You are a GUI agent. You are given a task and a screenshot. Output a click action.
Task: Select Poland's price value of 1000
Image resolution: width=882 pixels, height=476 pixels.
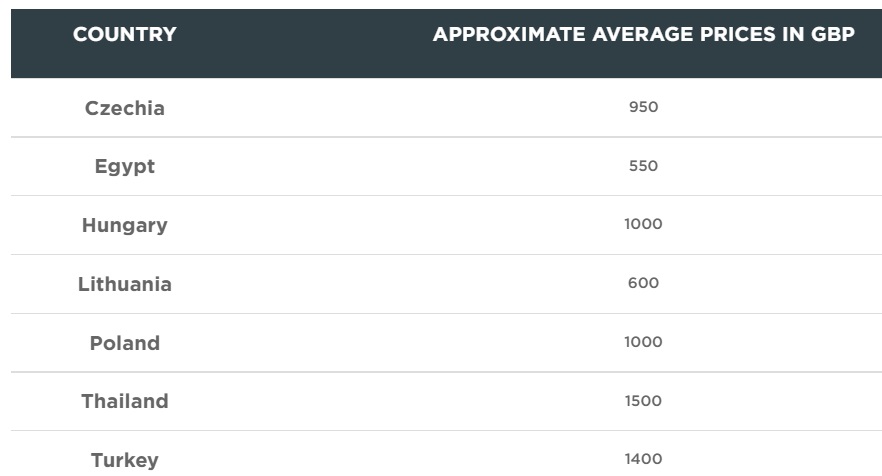pyautogui.click(x=643, y=342)
